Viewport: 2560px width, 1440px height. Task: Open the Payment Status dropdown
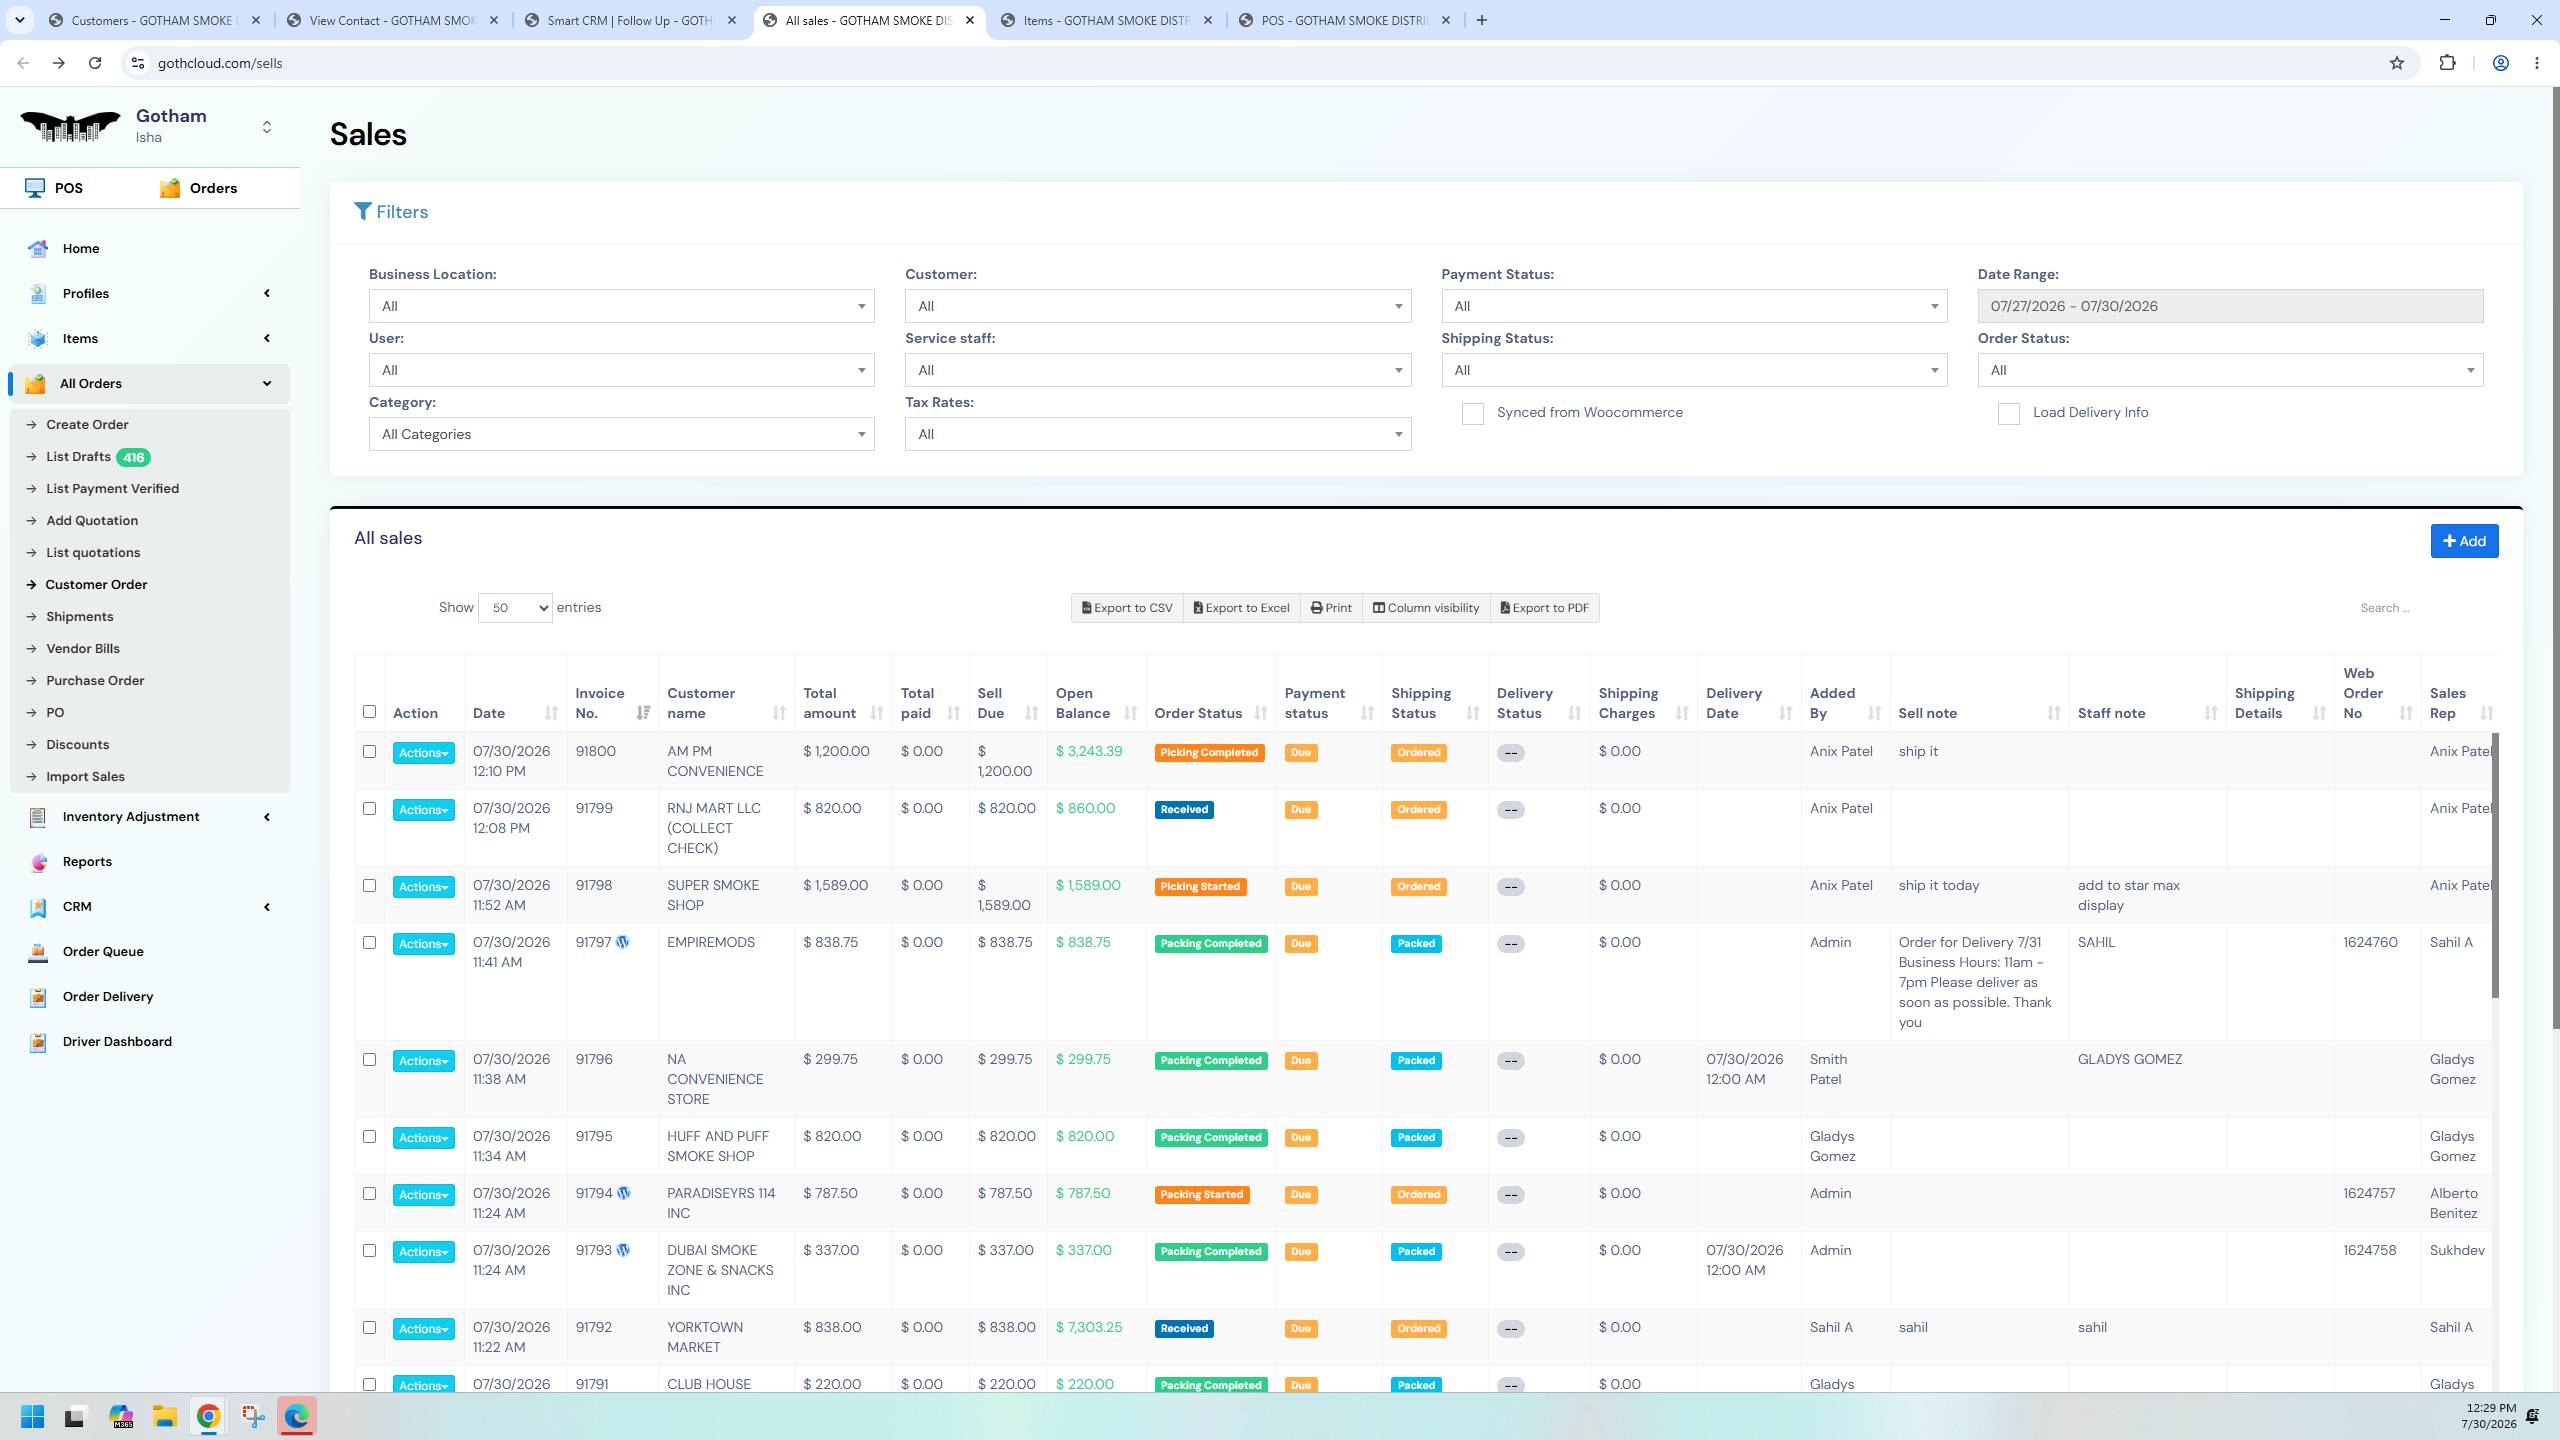[x=1694, y=306]
